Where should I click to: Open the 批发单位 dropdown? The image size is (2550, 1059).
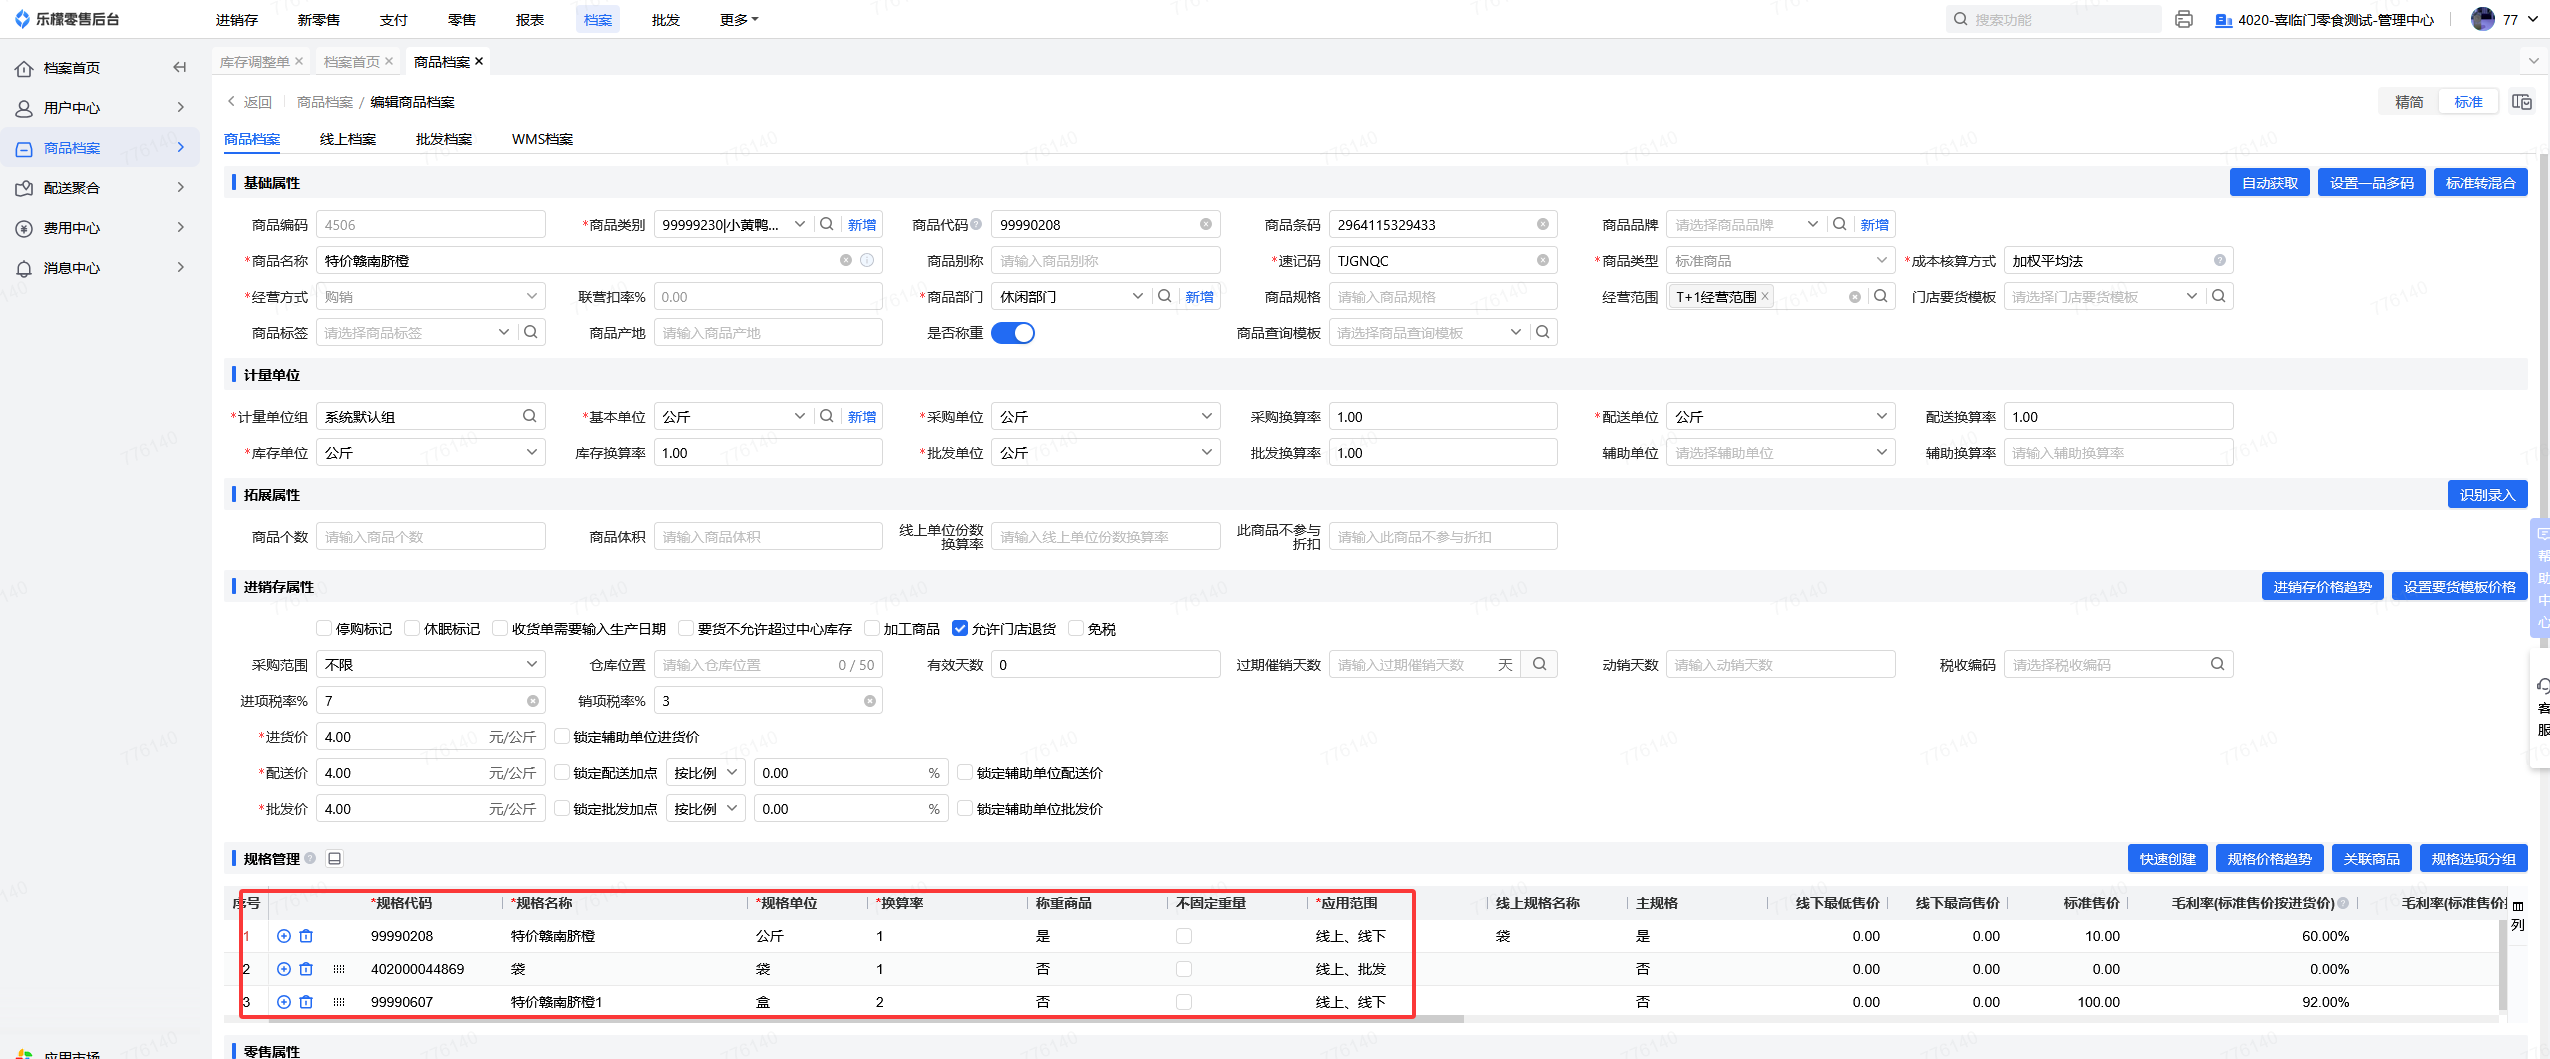pyautogui.click(x=1106, y=453)
